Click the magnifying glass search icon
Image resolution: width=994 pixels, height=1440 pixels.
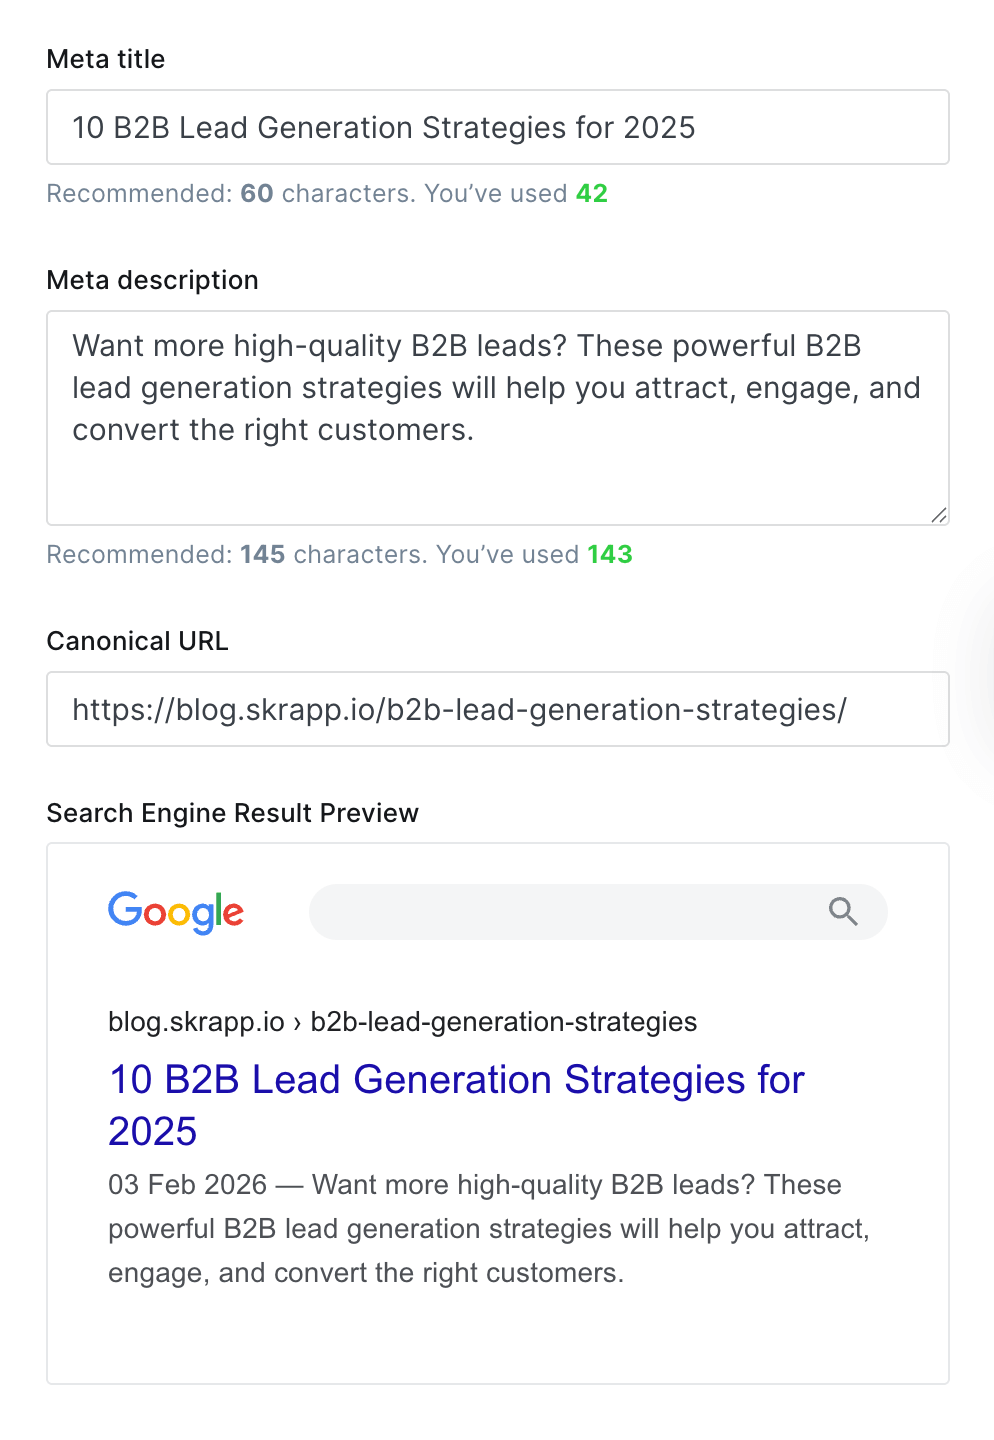[x=843, y=911]
